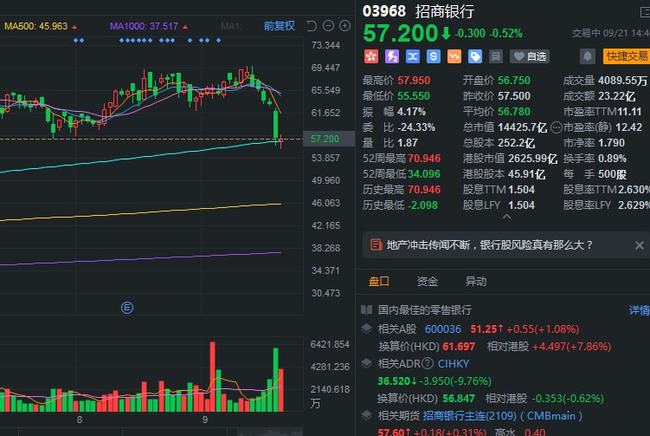The height and width of the screenshot is (436, 650).
Task: Click the news document icon in banner
Action: point(376,245)
